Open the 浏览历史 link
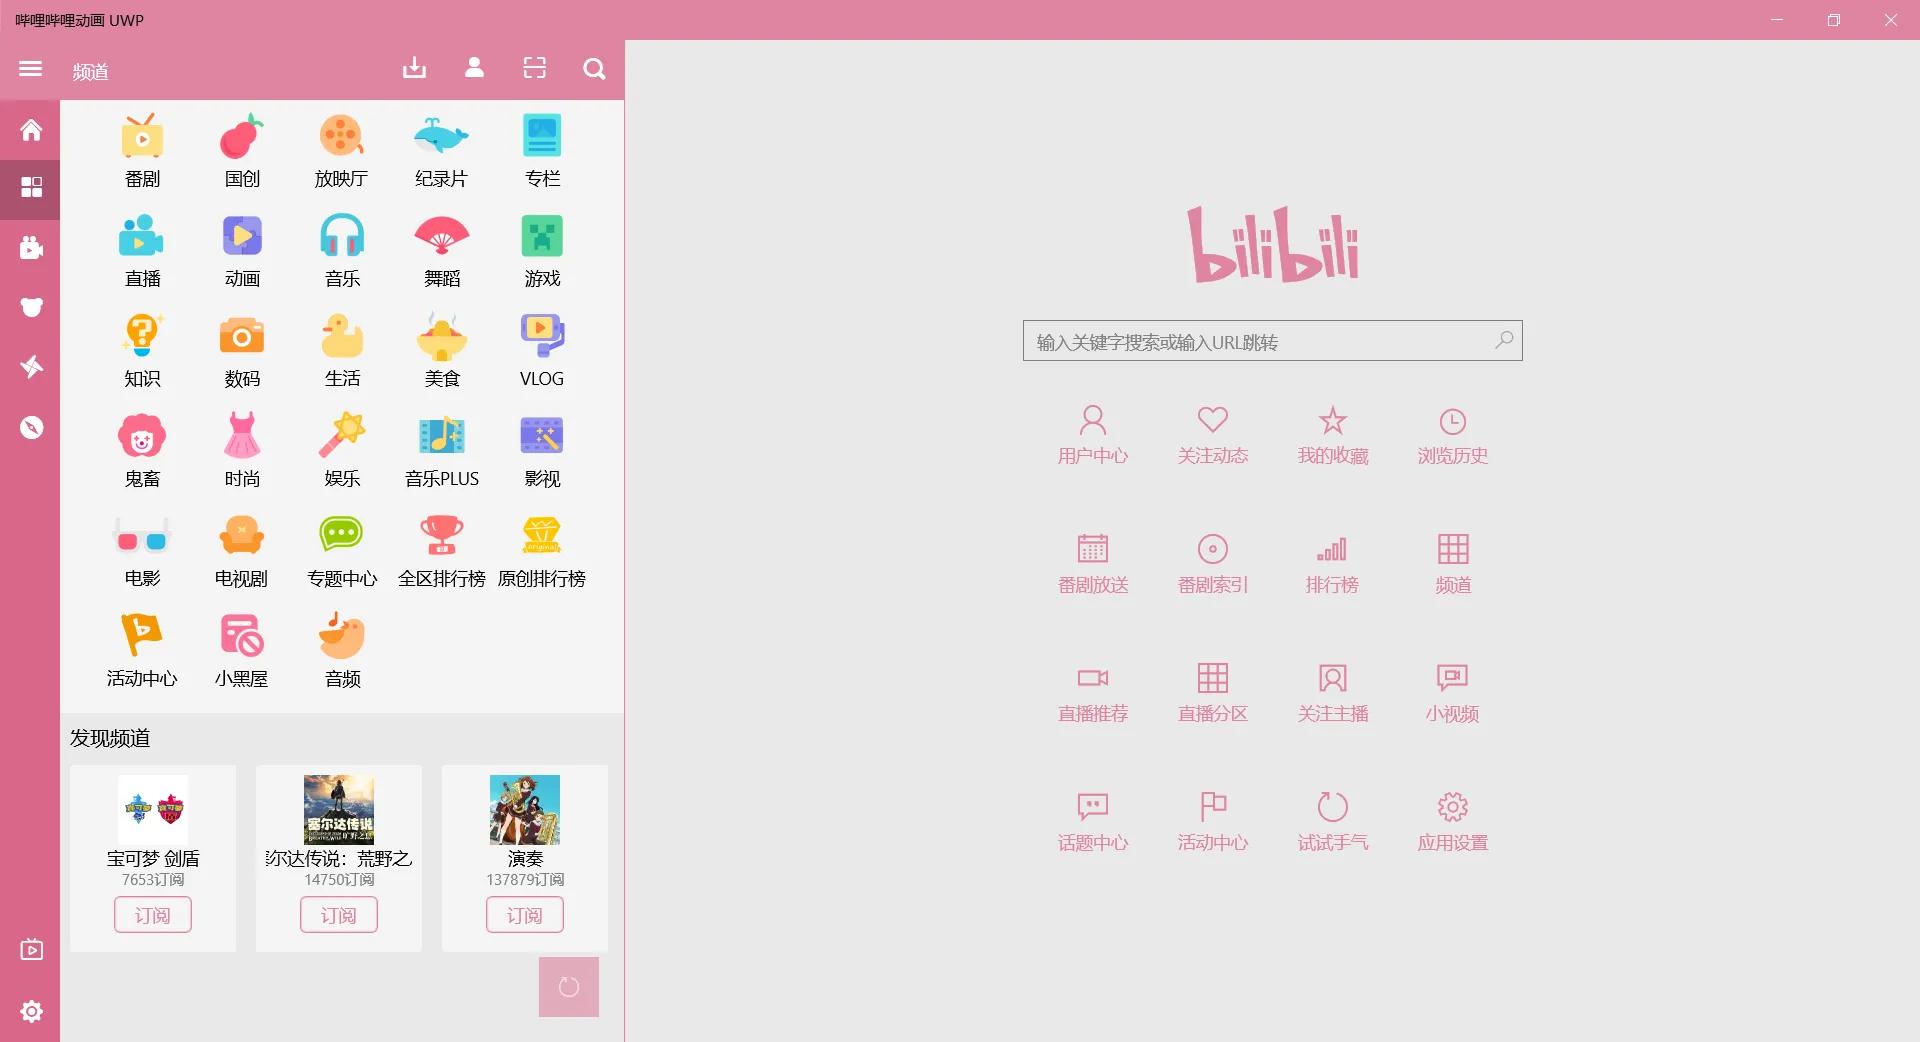Screen dimensions: 1920x1042 (x=1452, y=435)
